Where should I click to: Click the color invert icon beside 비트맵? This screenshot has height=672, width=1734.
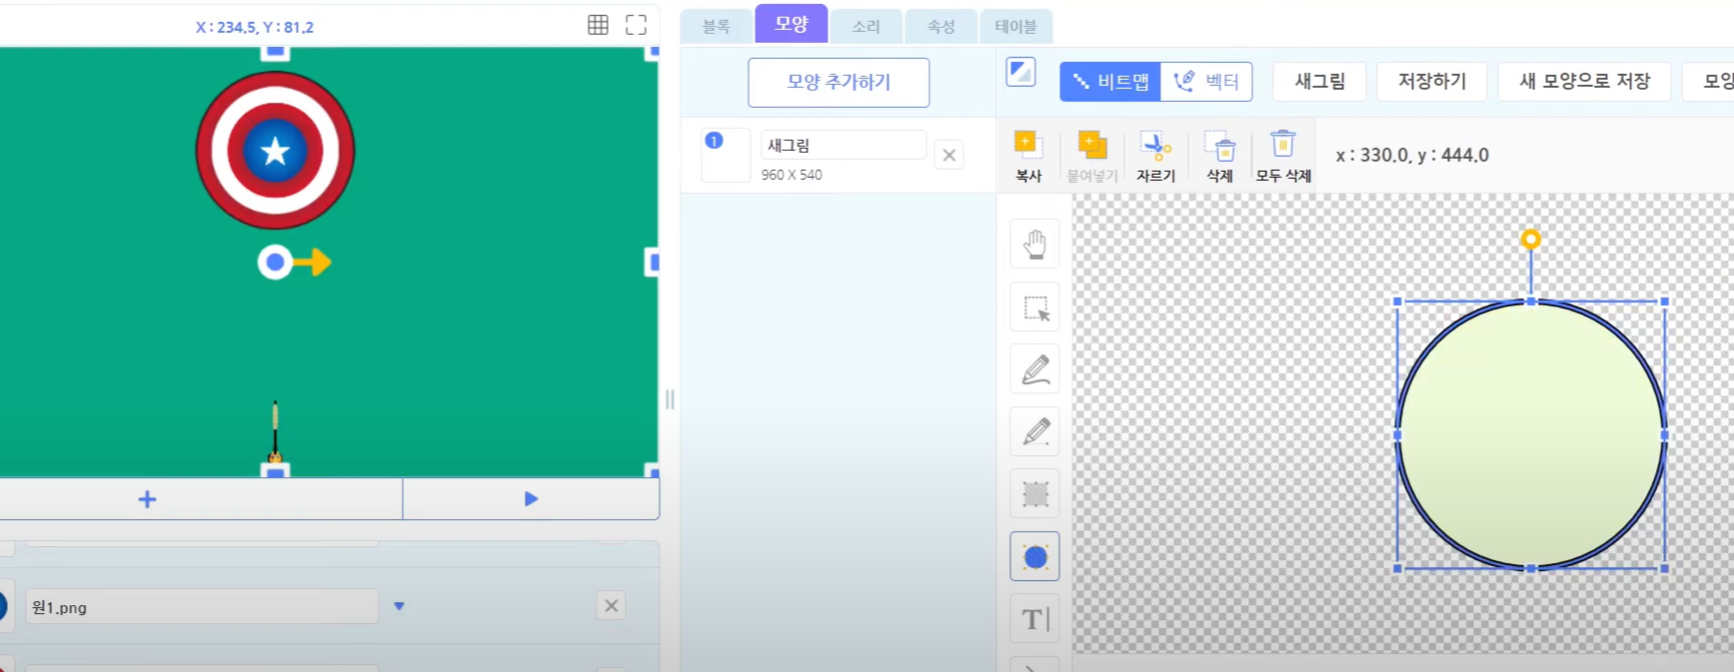click(1021, 72)
